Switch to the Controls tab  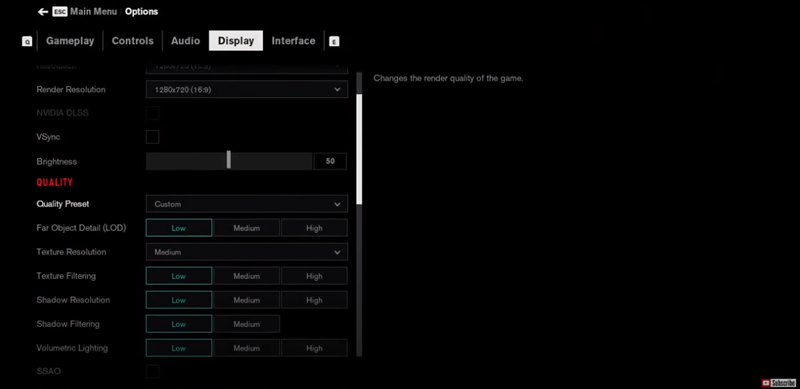(x=133, y=41)
